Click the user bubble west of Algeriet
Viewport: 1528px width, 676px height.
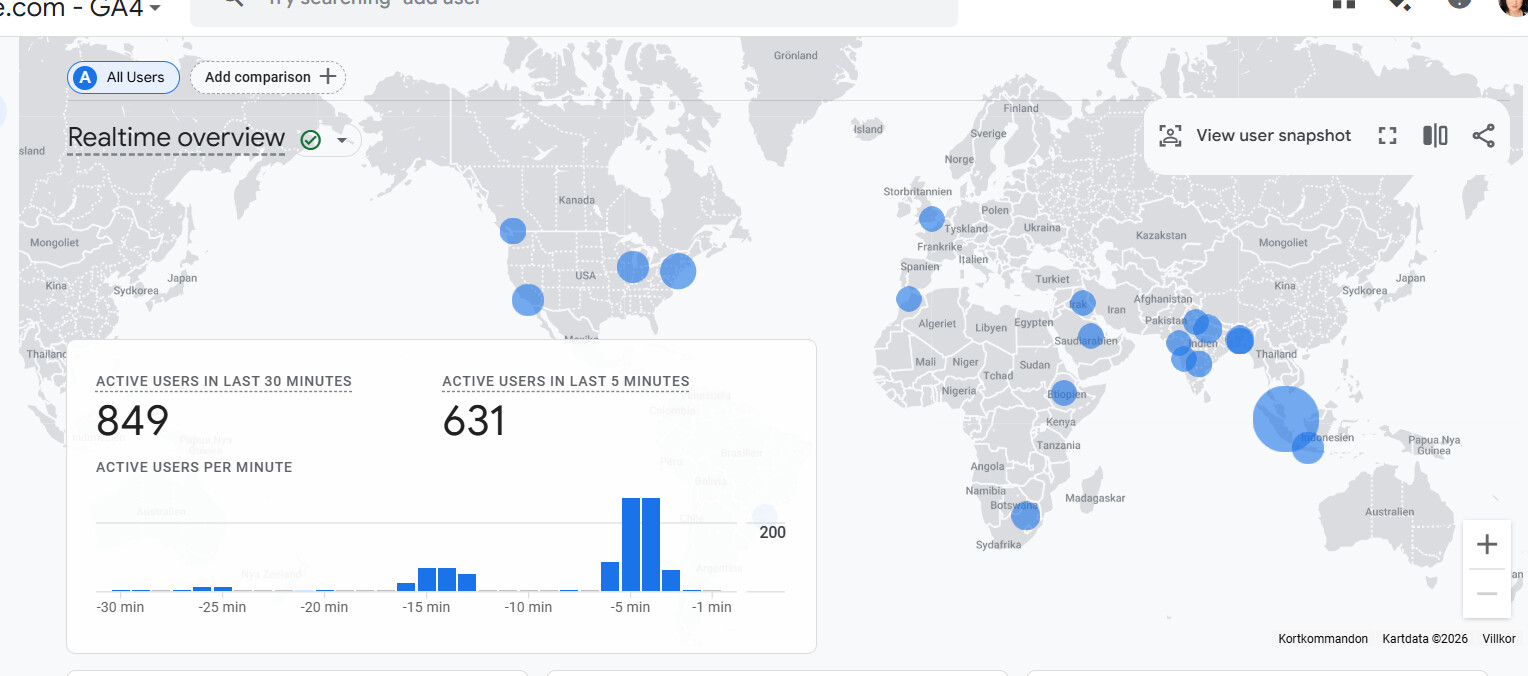coord(908,299)
